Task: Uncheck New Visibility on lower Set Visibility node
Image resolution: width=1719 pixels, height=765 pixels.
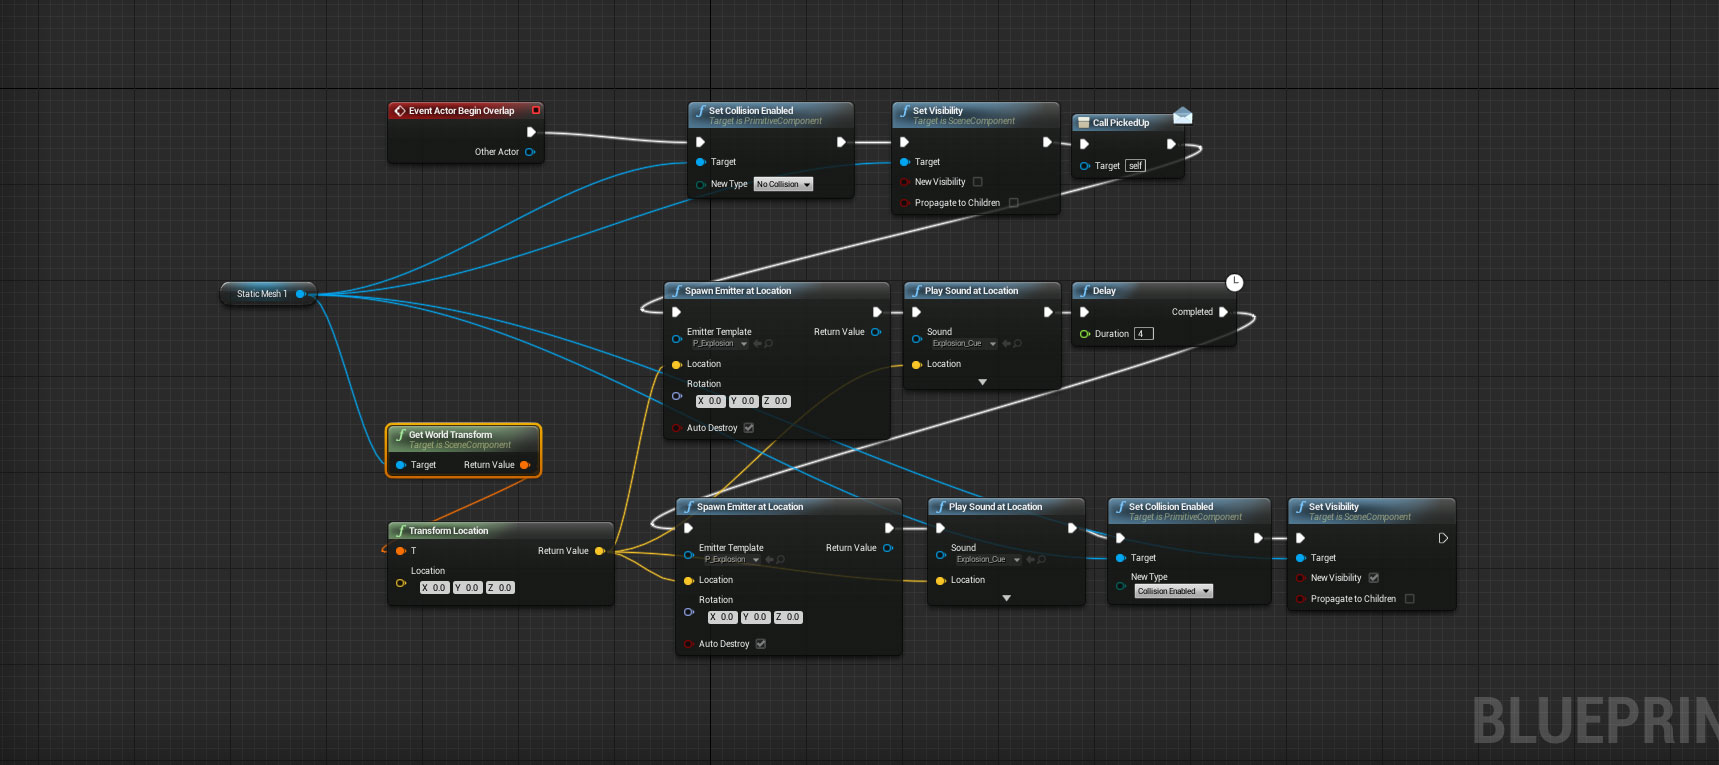Action: 1374,578
